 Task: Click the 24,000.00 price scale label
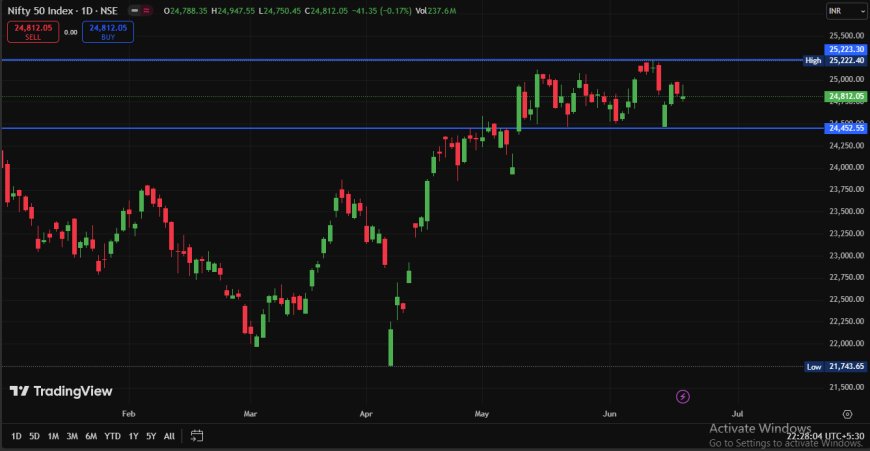846,167
